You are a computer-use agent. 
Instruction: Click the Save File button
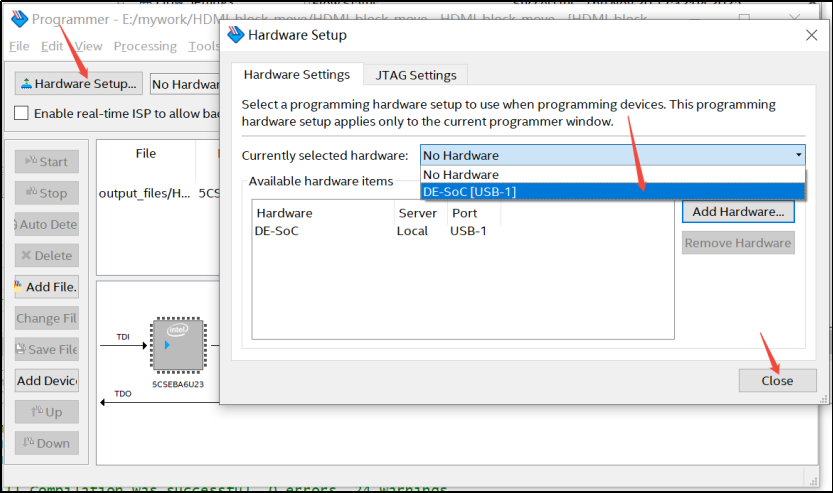point(47,349)
